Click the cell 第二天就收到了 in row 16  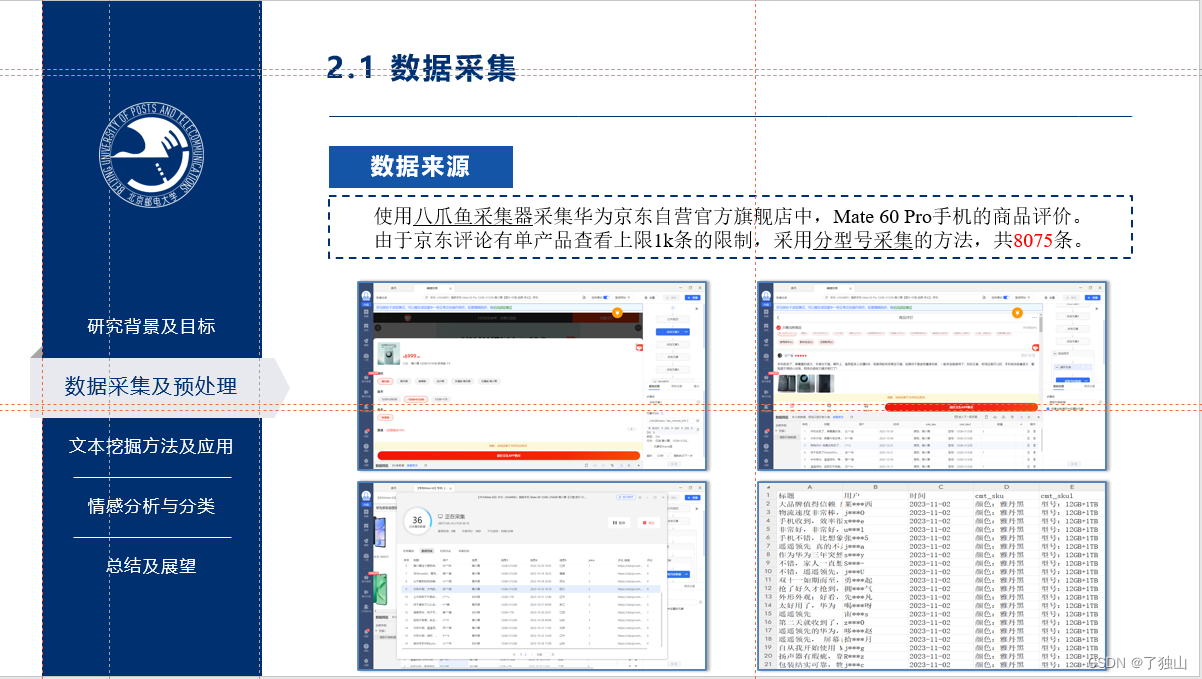coord(810,622)
